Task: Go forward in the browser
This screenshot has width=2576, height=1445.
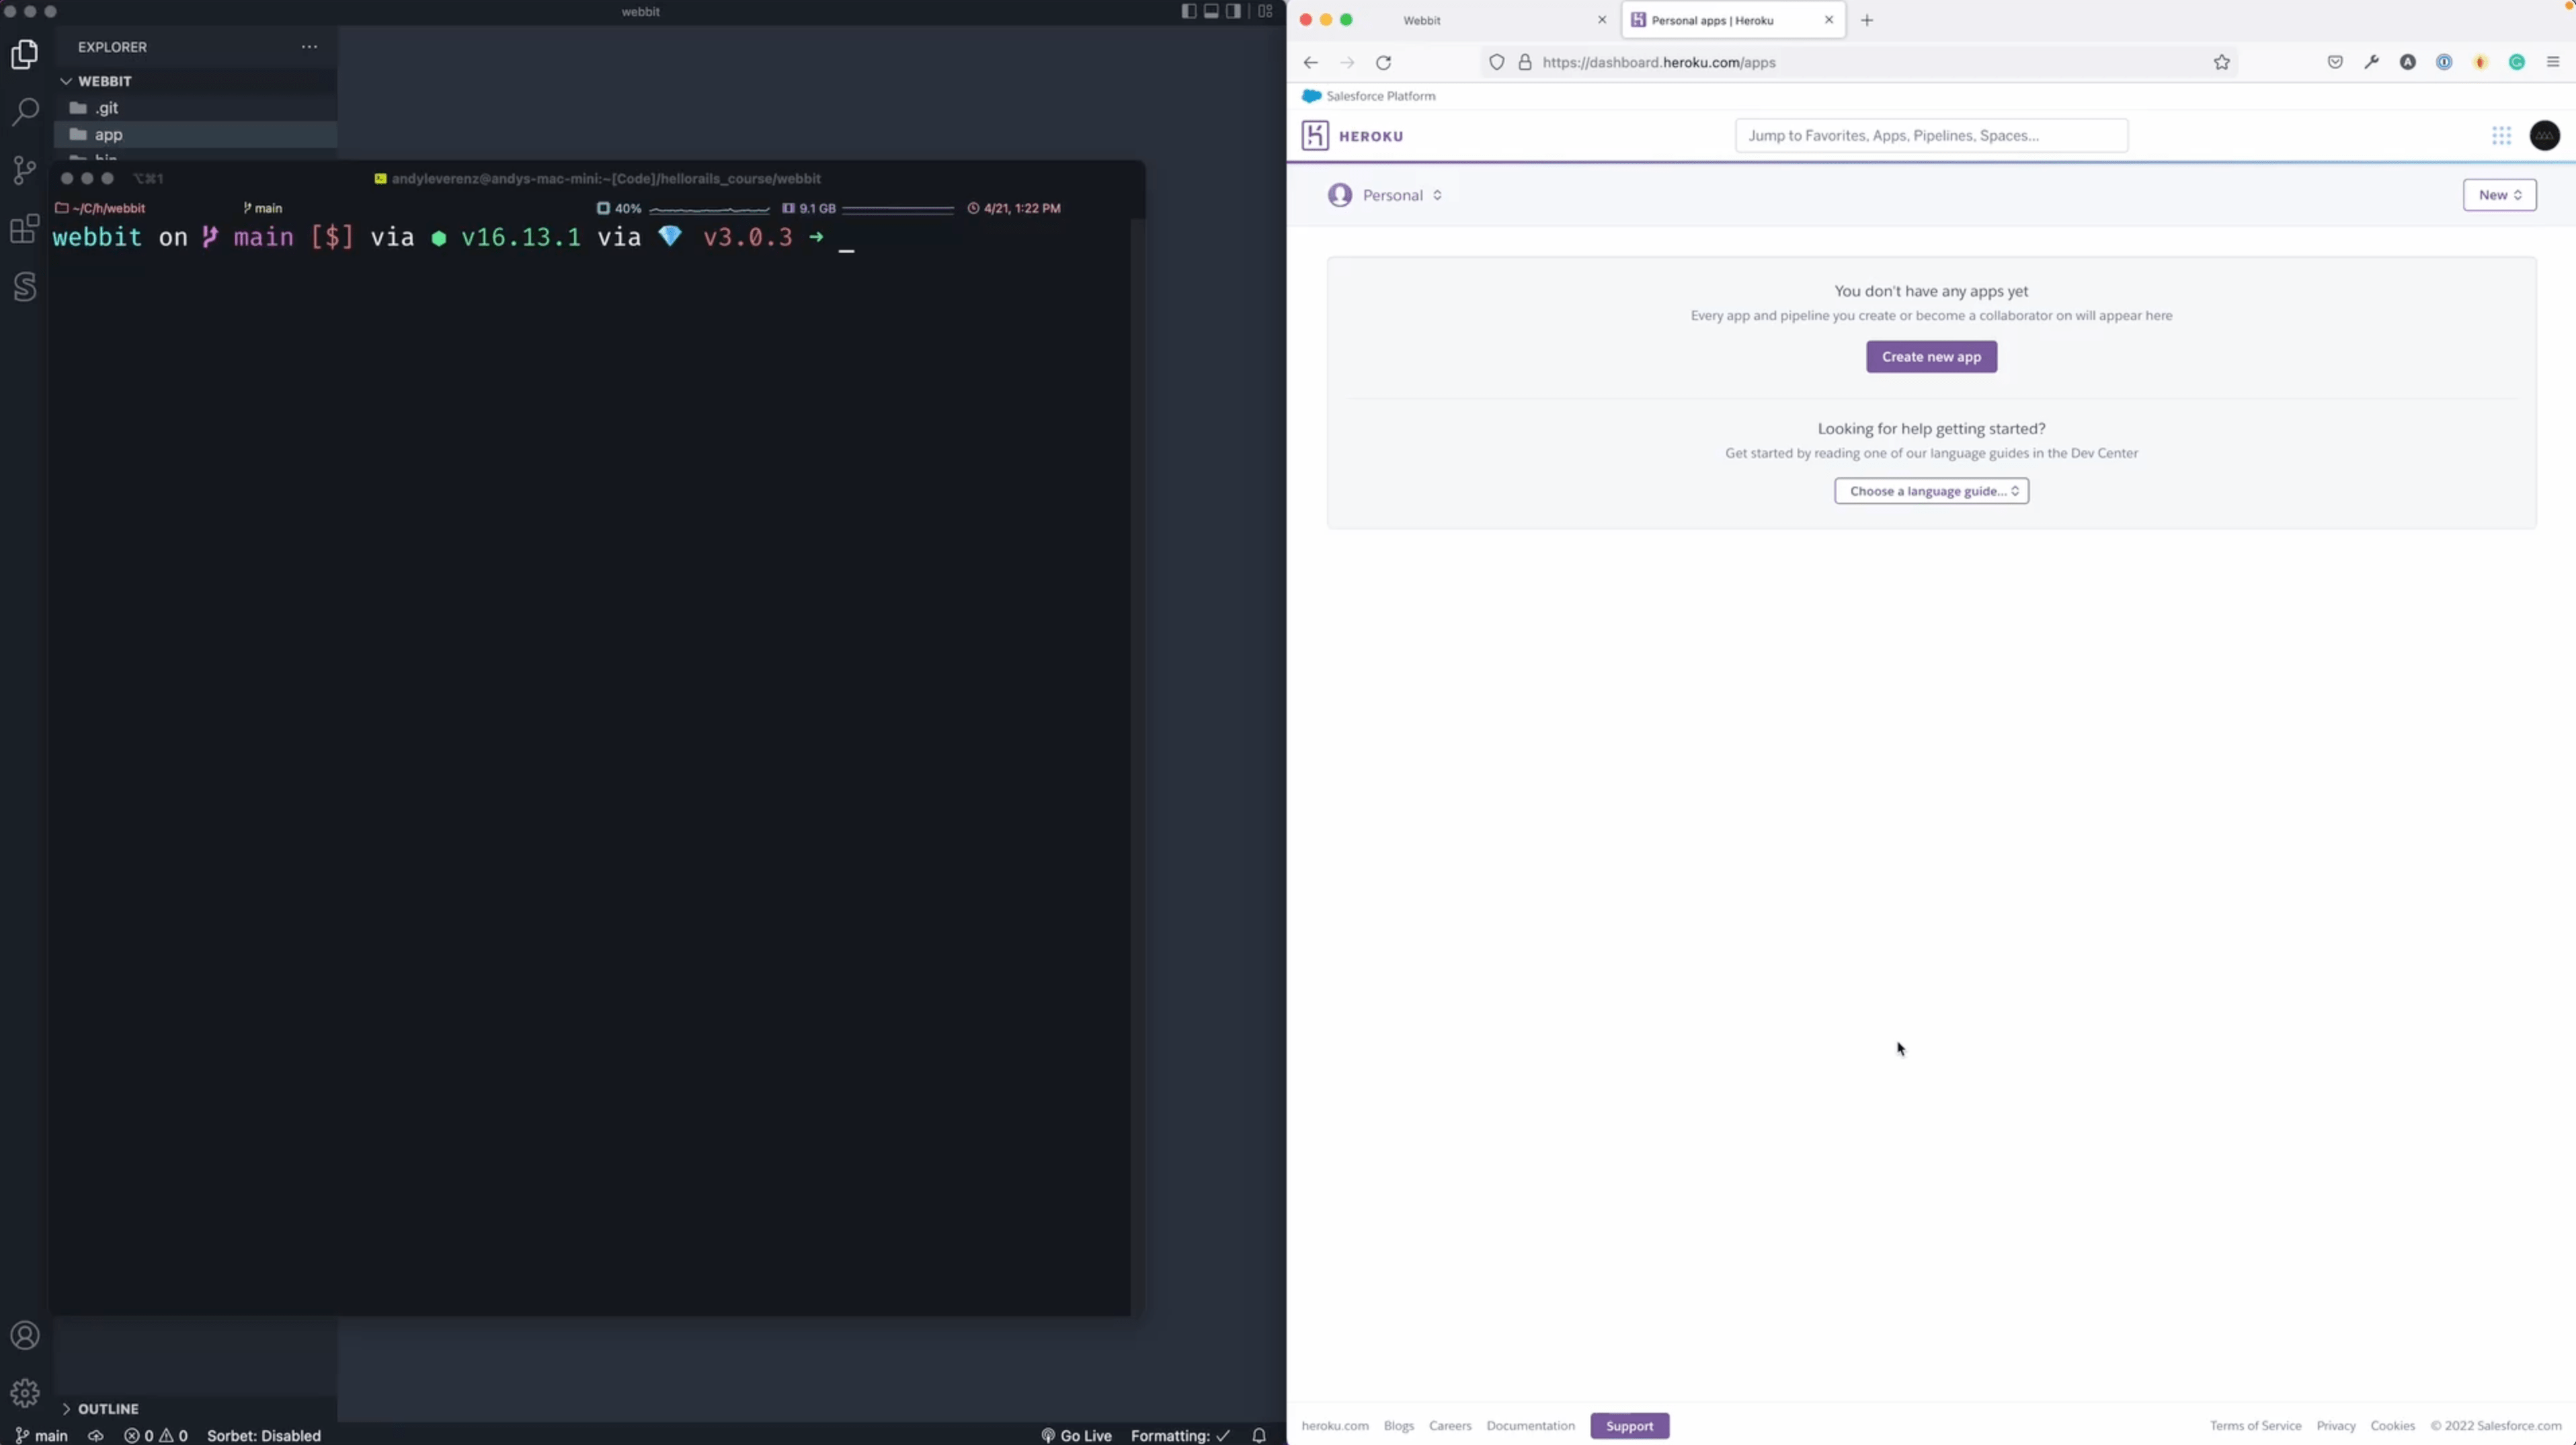Action: point(1347,62)
